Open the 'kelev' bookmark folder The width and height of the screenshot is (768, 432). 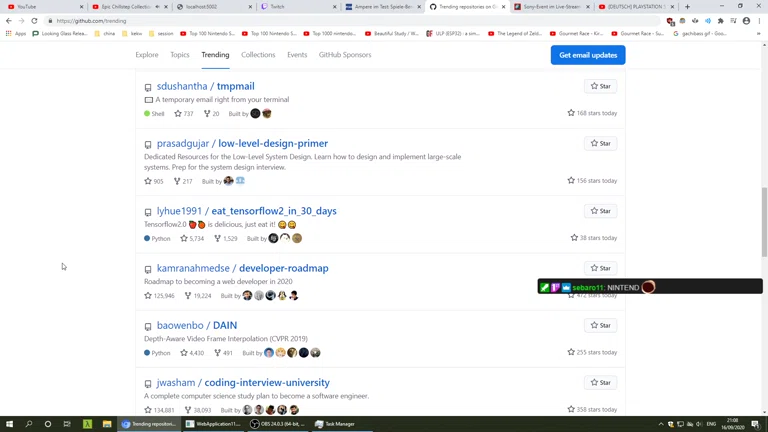point(132,34)
